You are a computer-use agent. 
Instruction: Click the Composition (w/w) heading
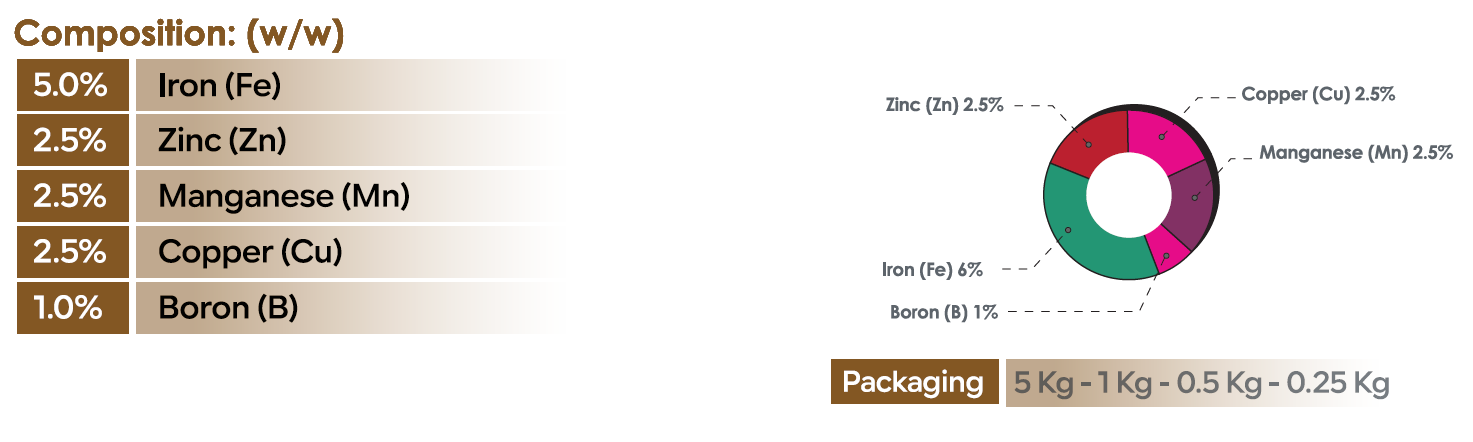click(x=180, y=34)
